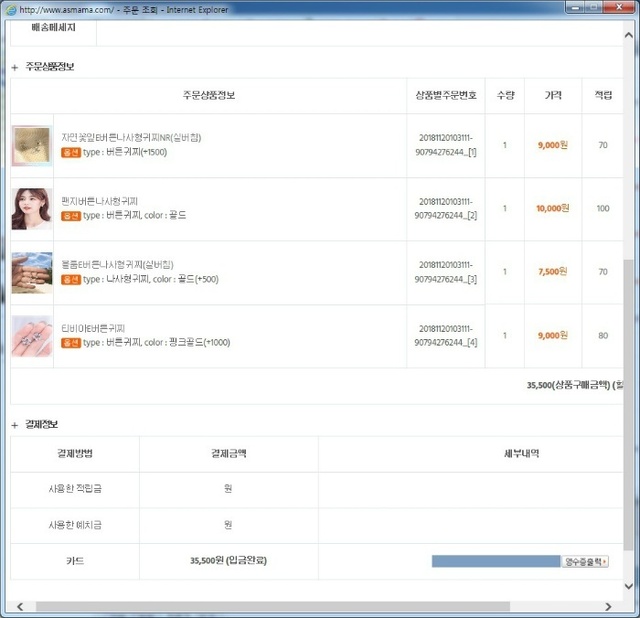Collapse the 결제정보 section plus icon
This screenshot has height=618, width=640.
tap(15, 425)
